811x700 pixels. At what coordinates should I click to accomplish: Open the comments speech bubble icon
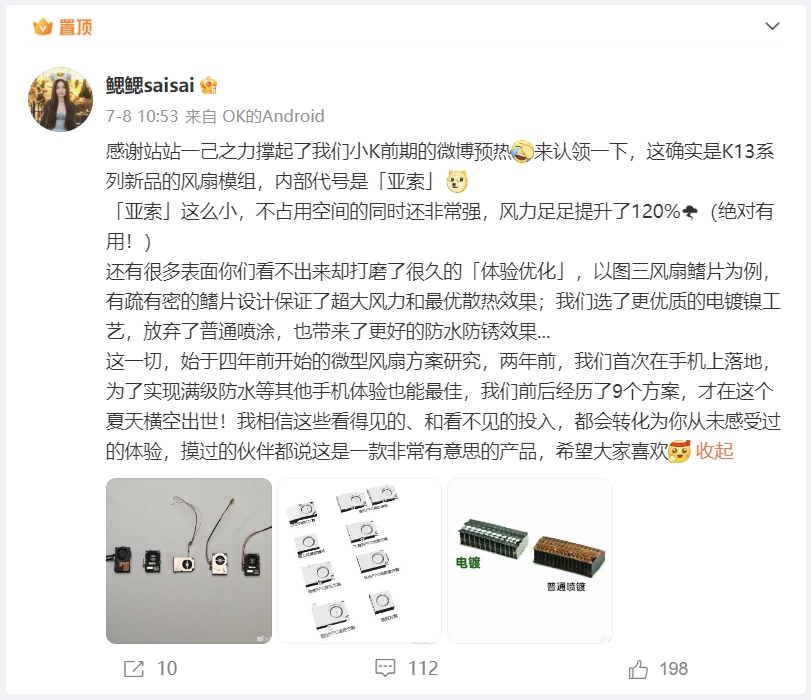click(385, 668)
